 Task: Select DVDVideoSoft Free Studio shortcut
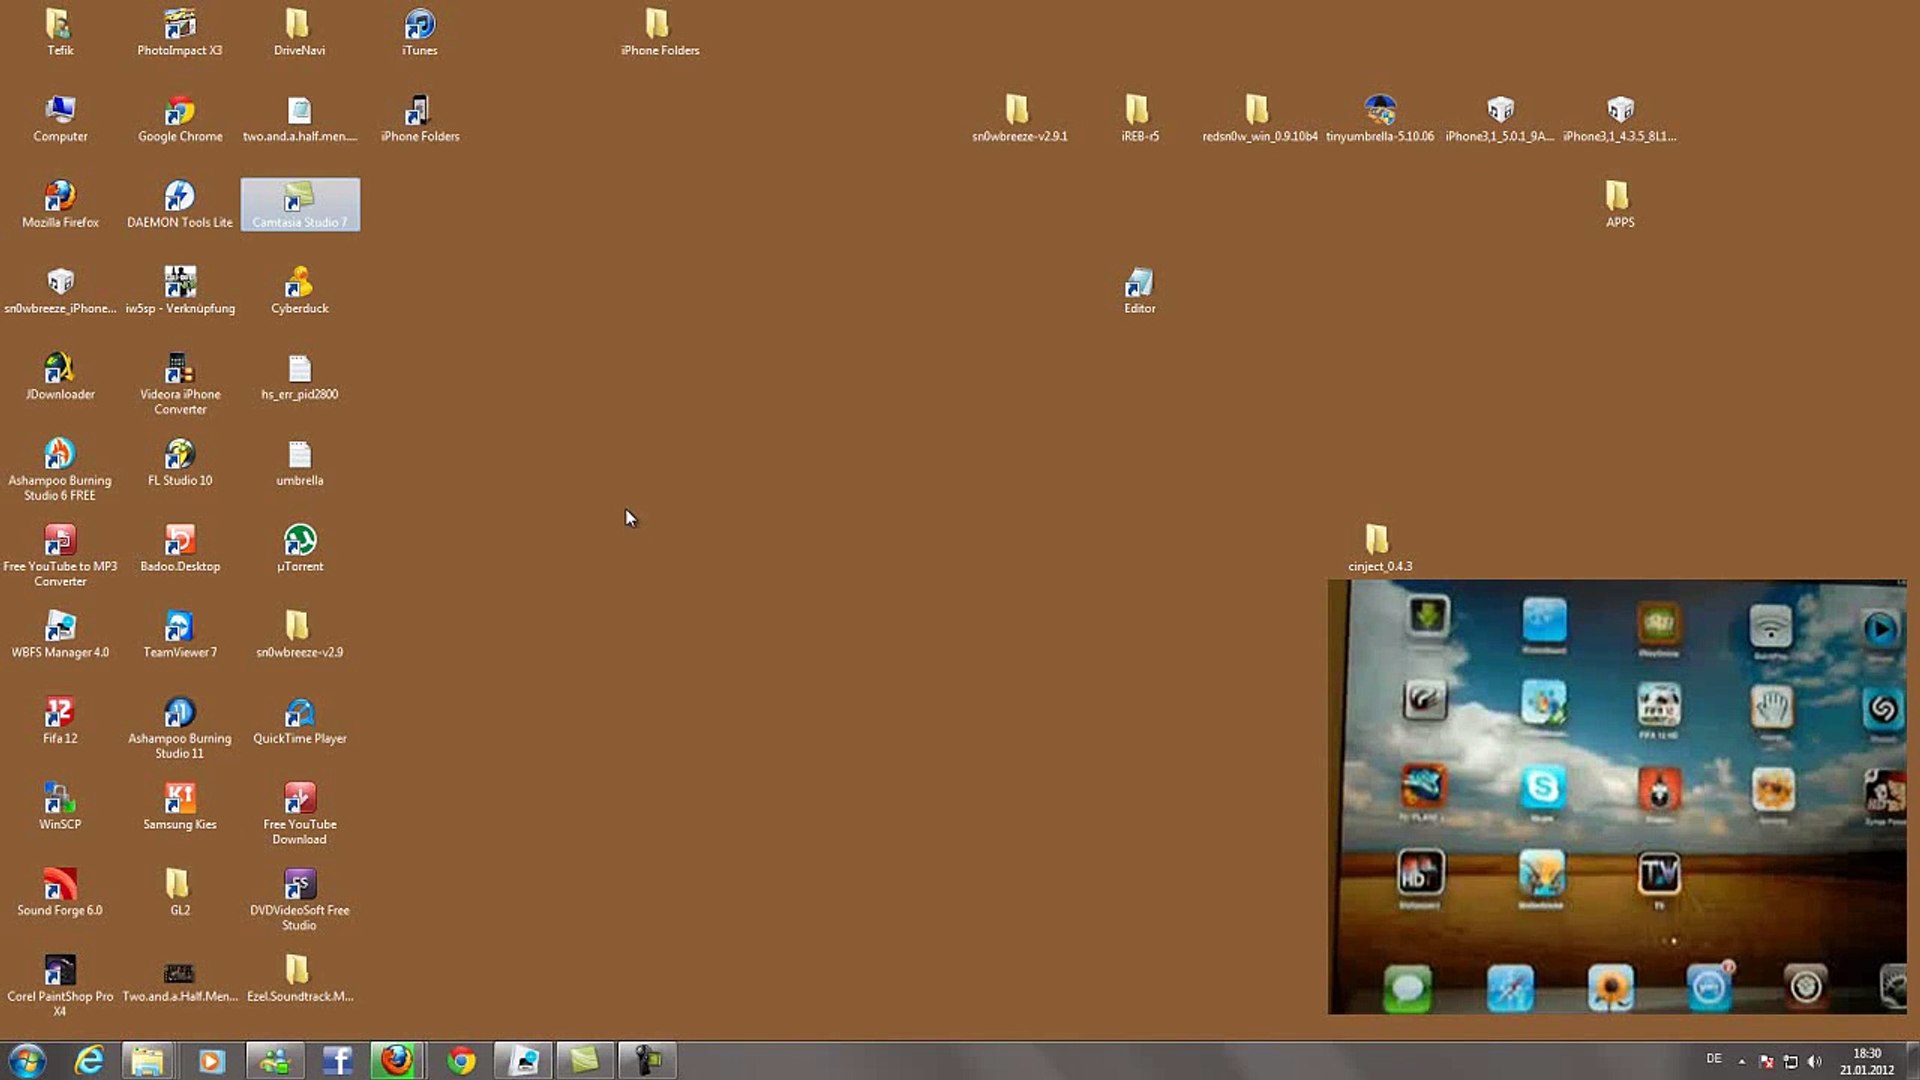click(x=299, y=900)
